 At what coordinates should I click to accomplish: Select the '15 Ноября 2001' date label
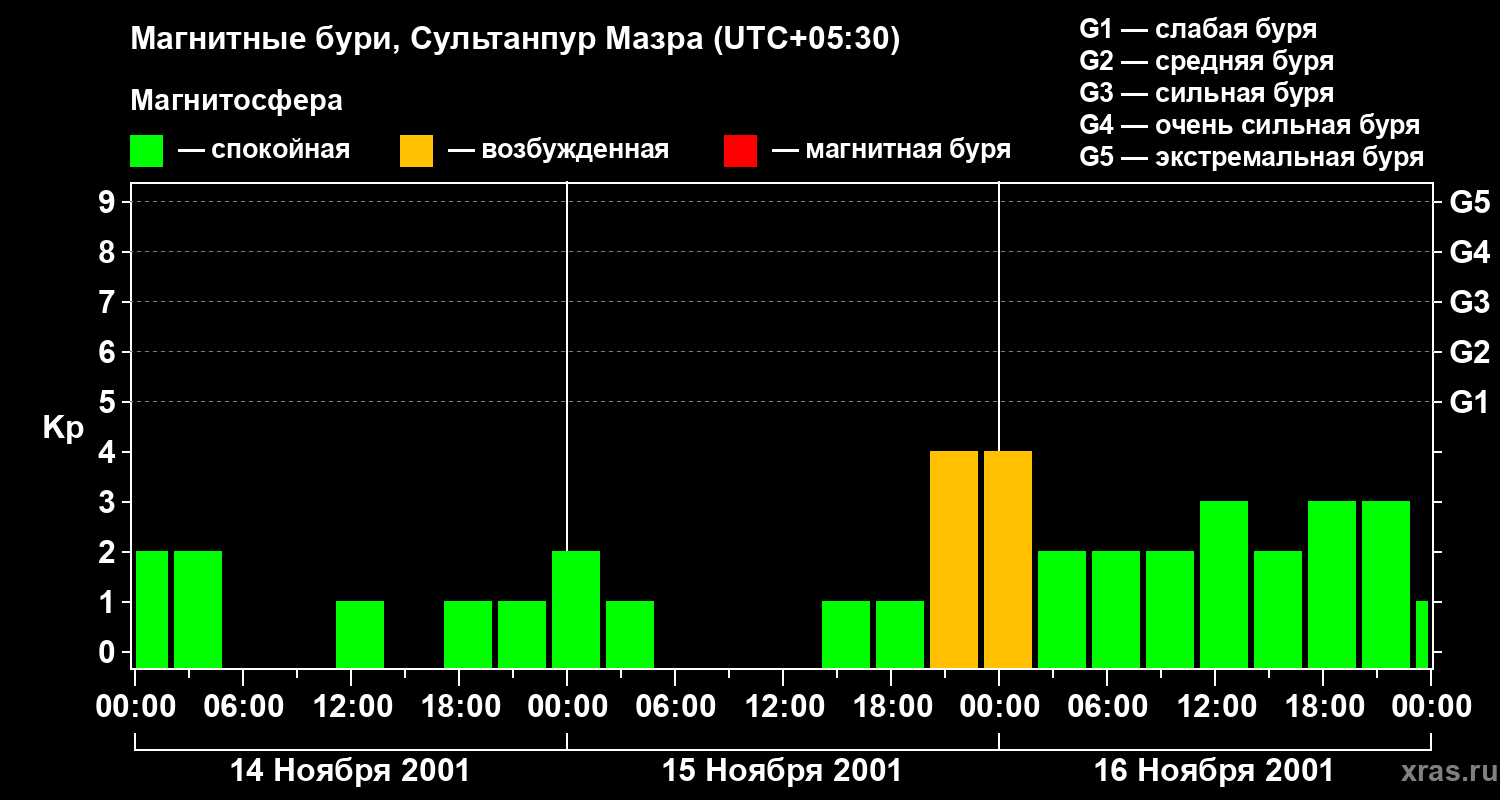[782, 771]
